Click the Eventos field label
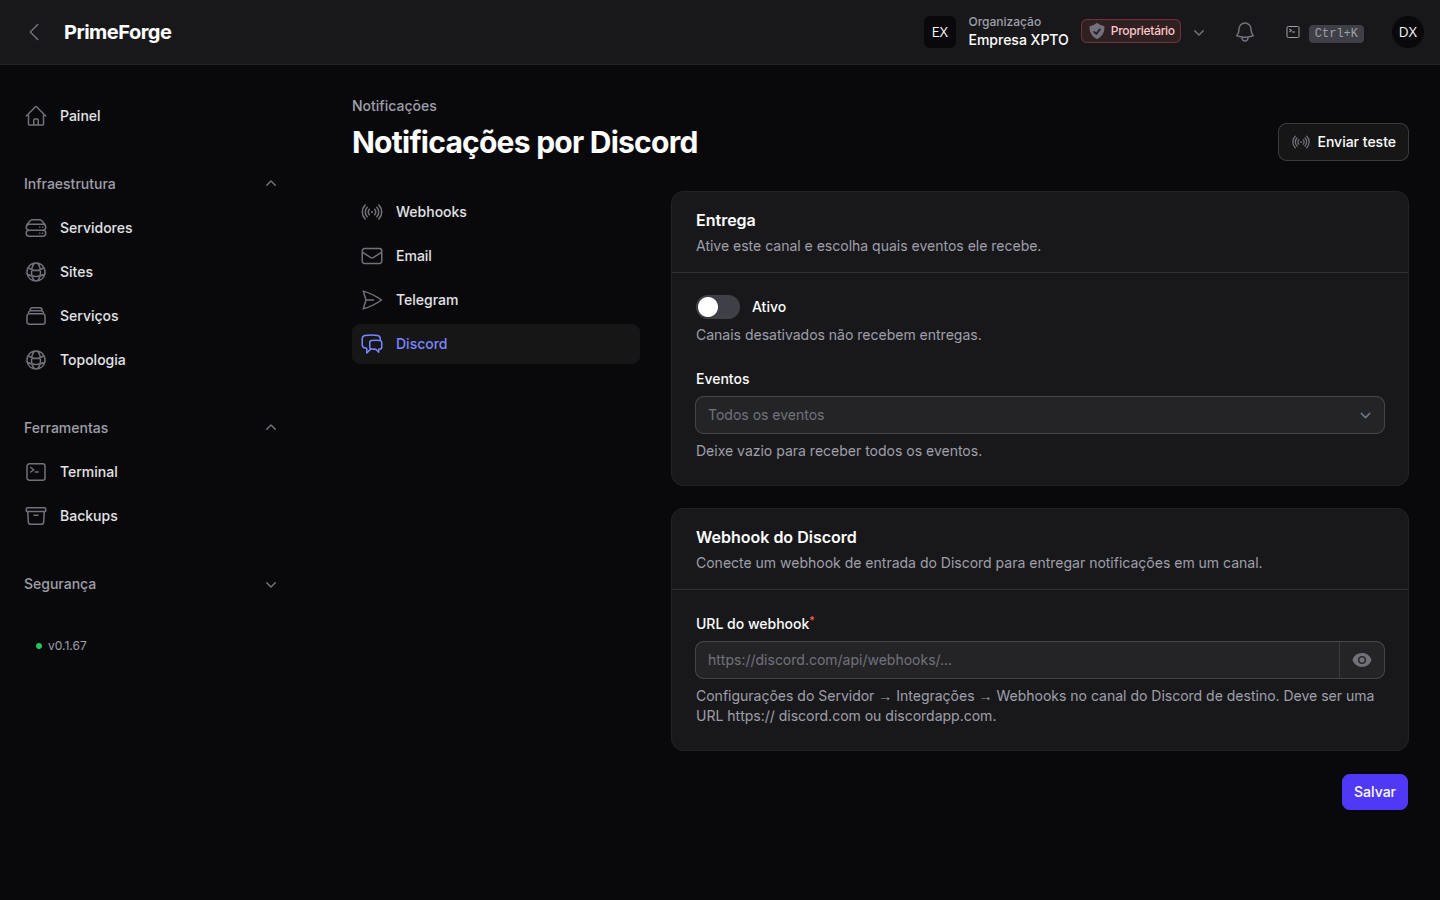The height and width of the screenshot is (900, 1440). [723, 379]
